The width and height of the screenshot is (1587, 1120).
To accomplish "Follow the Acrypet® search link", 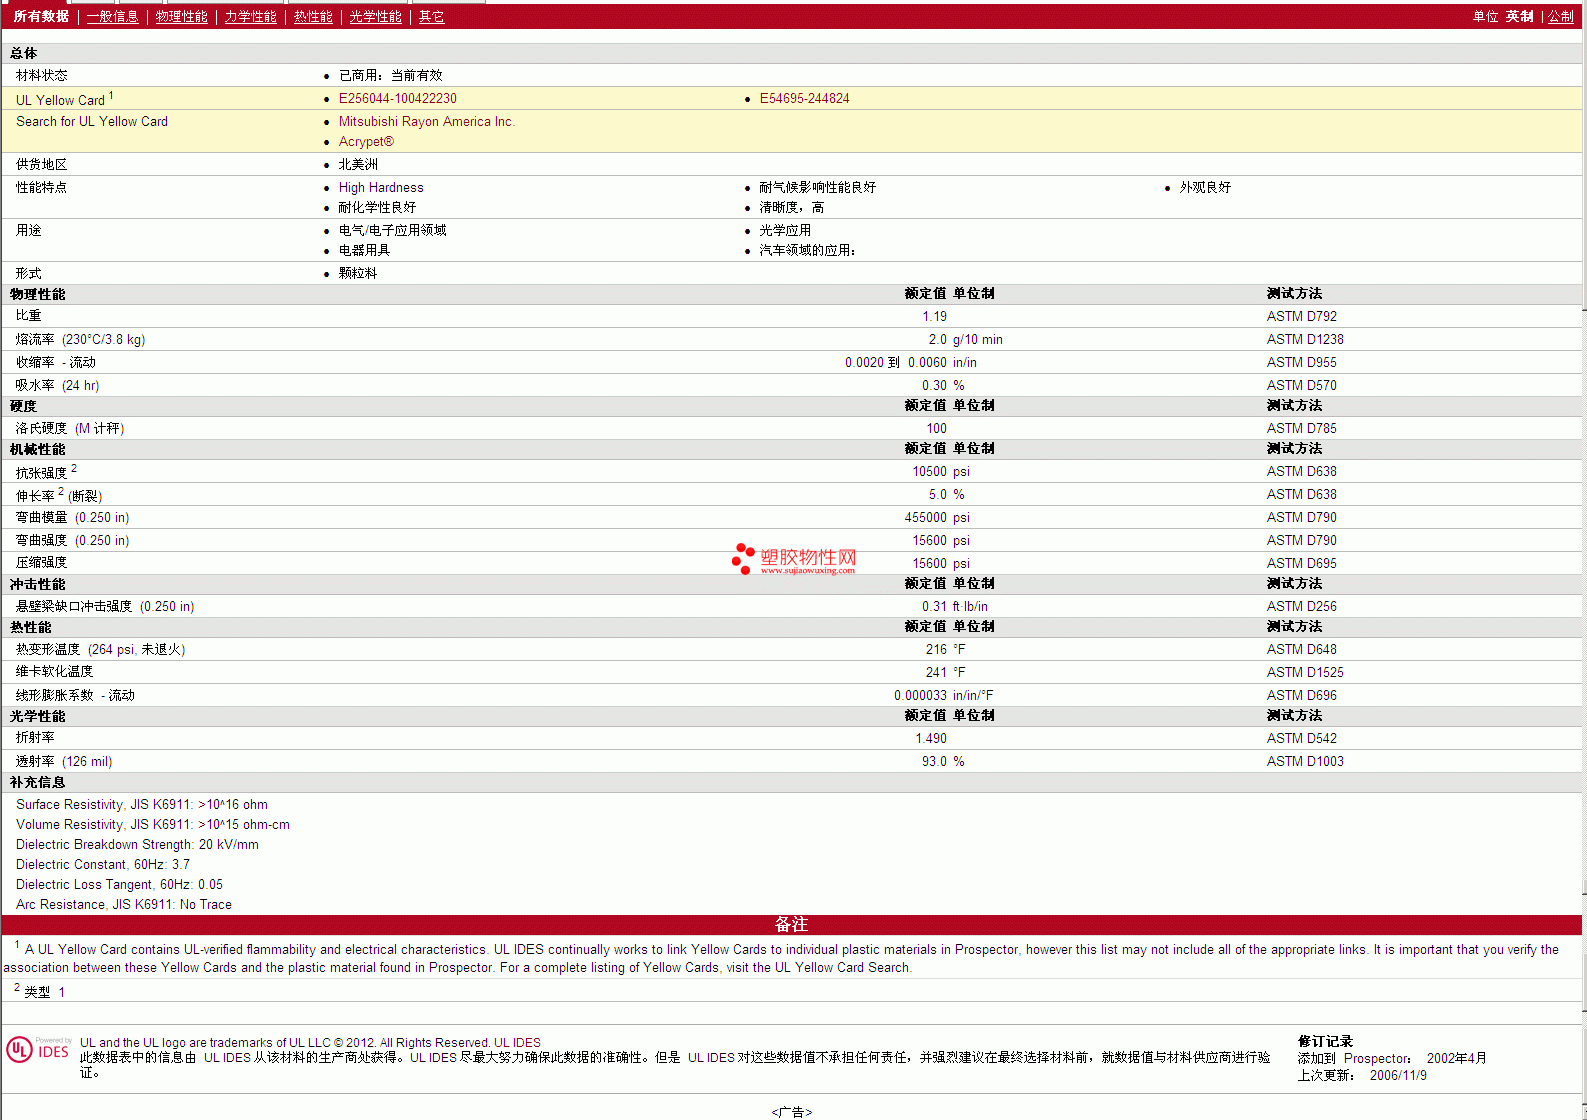I will [x=366, y=142].
